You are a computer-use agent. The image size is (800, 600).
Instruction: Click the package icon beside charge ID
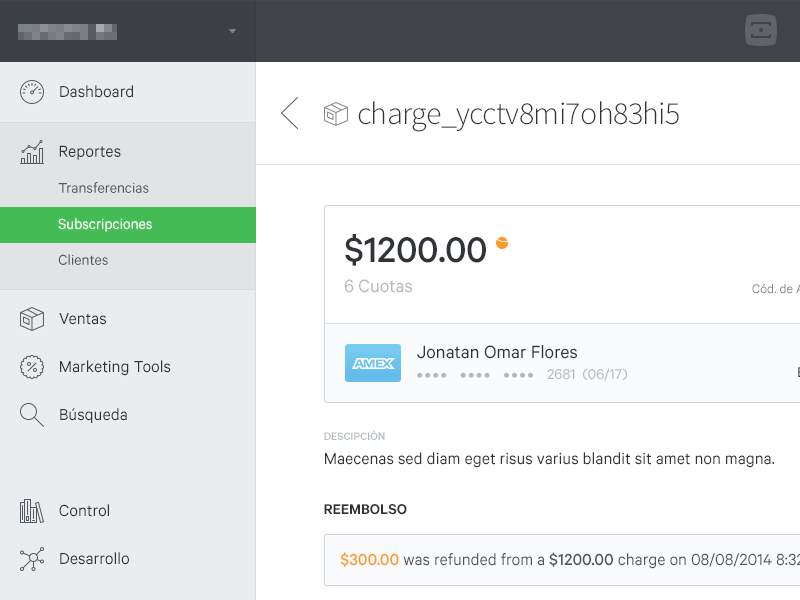pyautogui.click(x=335, y=115)
